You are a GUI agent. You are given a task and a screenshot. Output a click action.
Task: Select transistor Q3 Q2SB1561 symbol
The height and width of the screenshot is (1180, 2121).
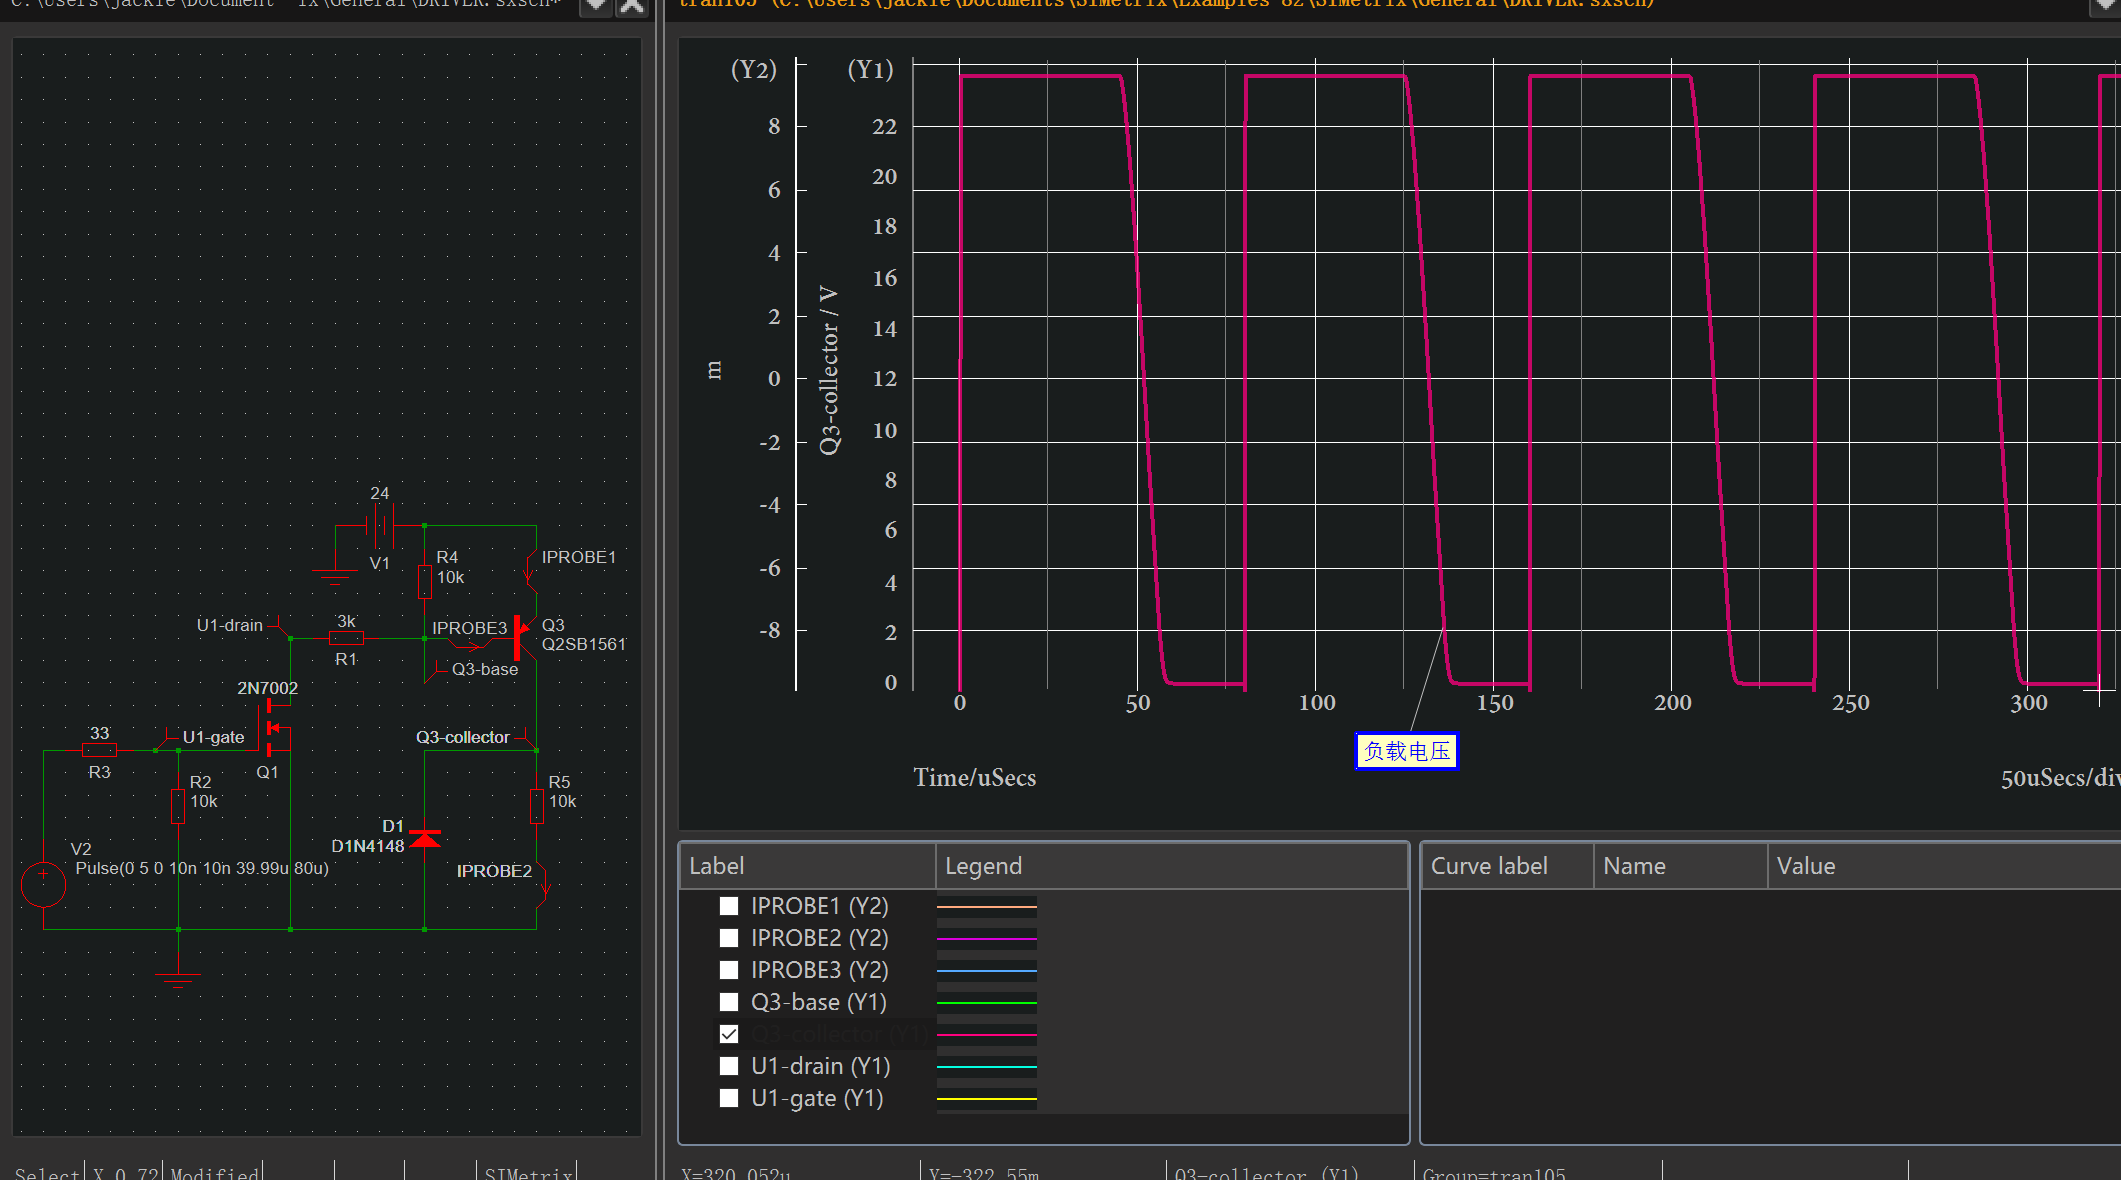point(524,637)
